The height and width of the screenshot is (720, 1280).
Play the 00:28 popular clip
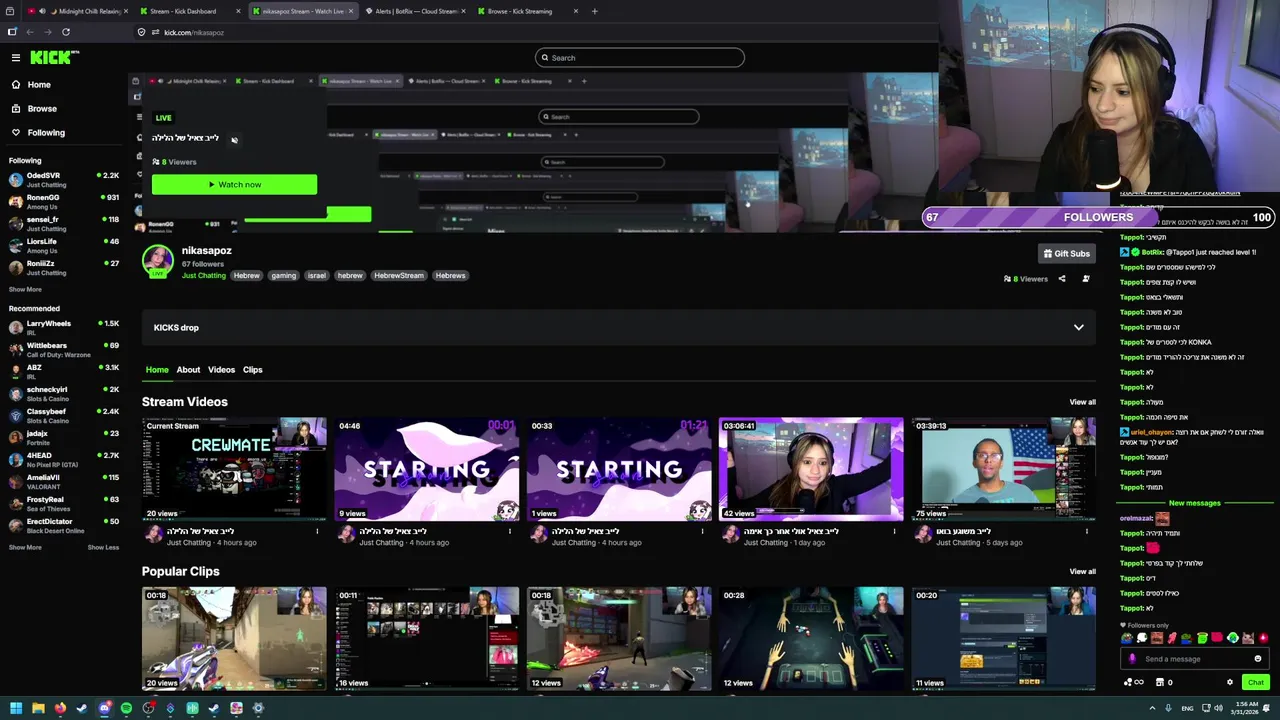811,639
